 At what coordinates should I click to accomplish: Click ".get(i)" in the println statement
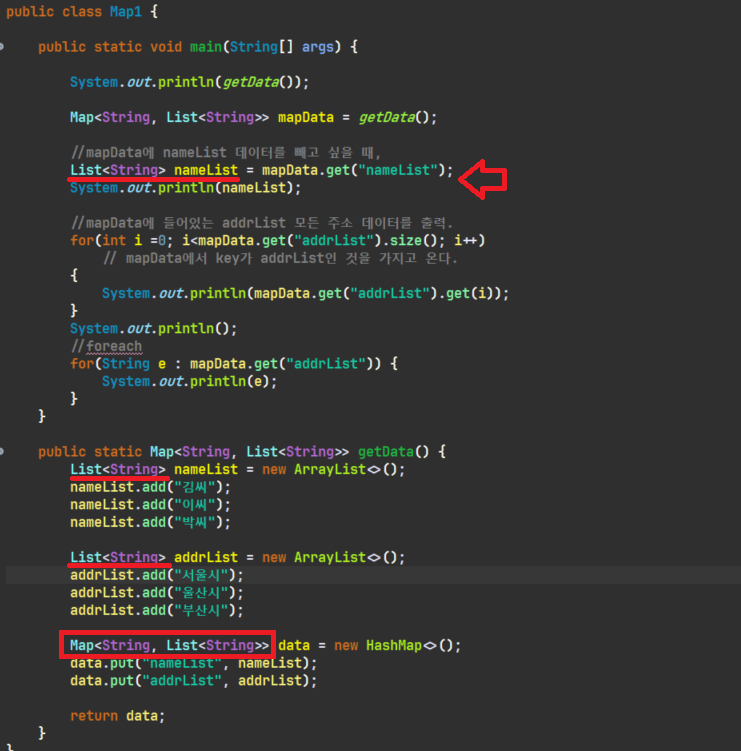(469, 293)
